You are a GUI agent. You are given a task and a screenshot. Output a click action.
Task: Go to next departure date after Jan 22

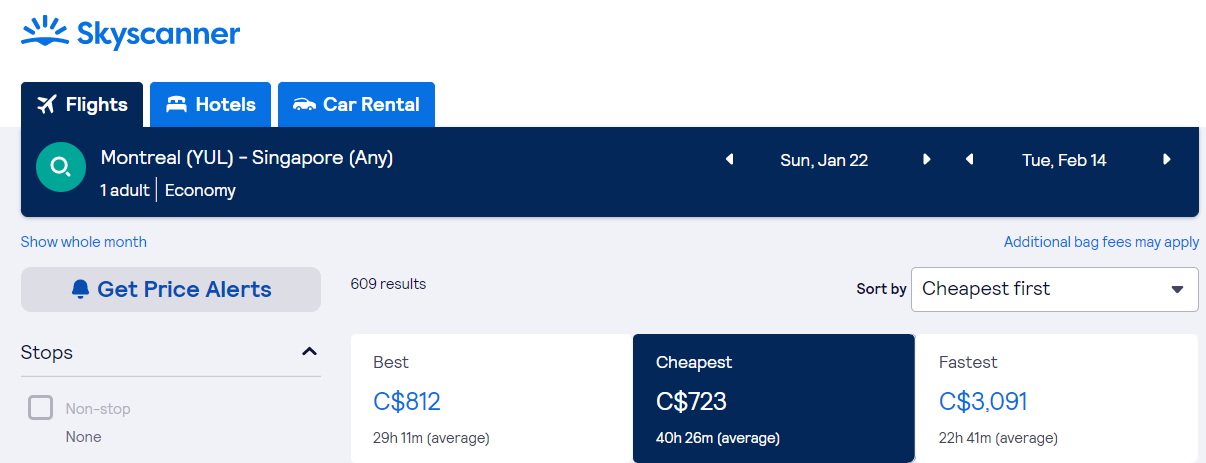[927, 160]
